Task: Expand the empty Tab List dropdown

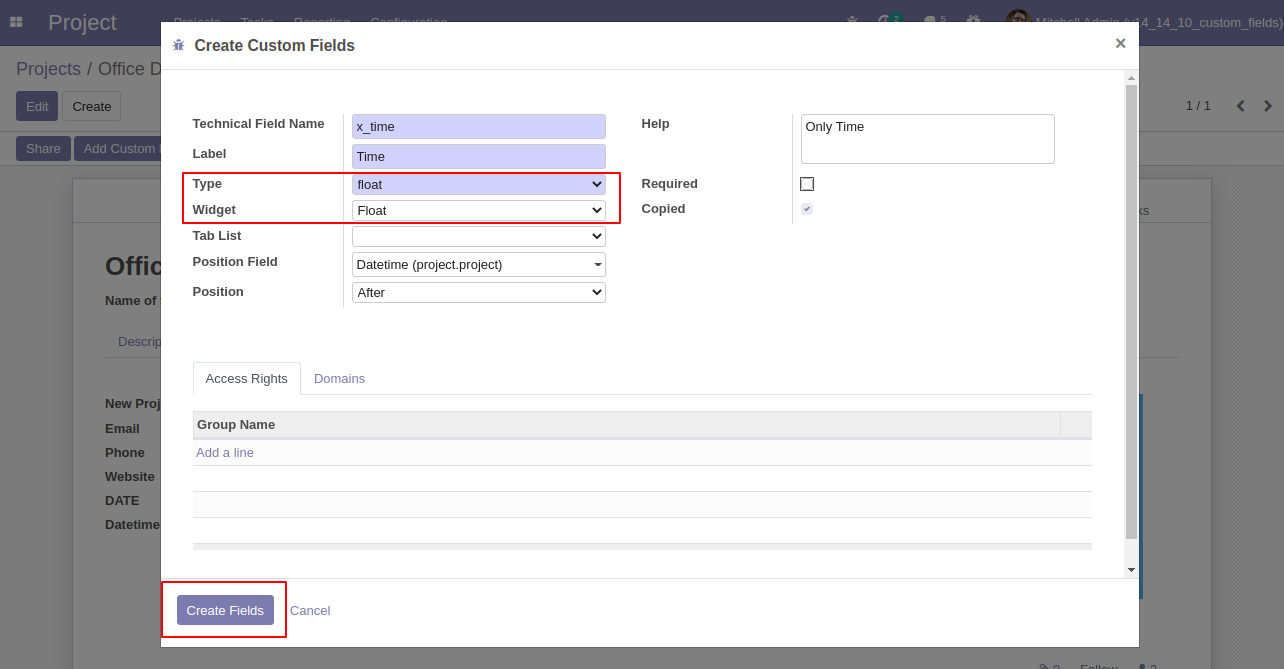Action: click(479, 236)
